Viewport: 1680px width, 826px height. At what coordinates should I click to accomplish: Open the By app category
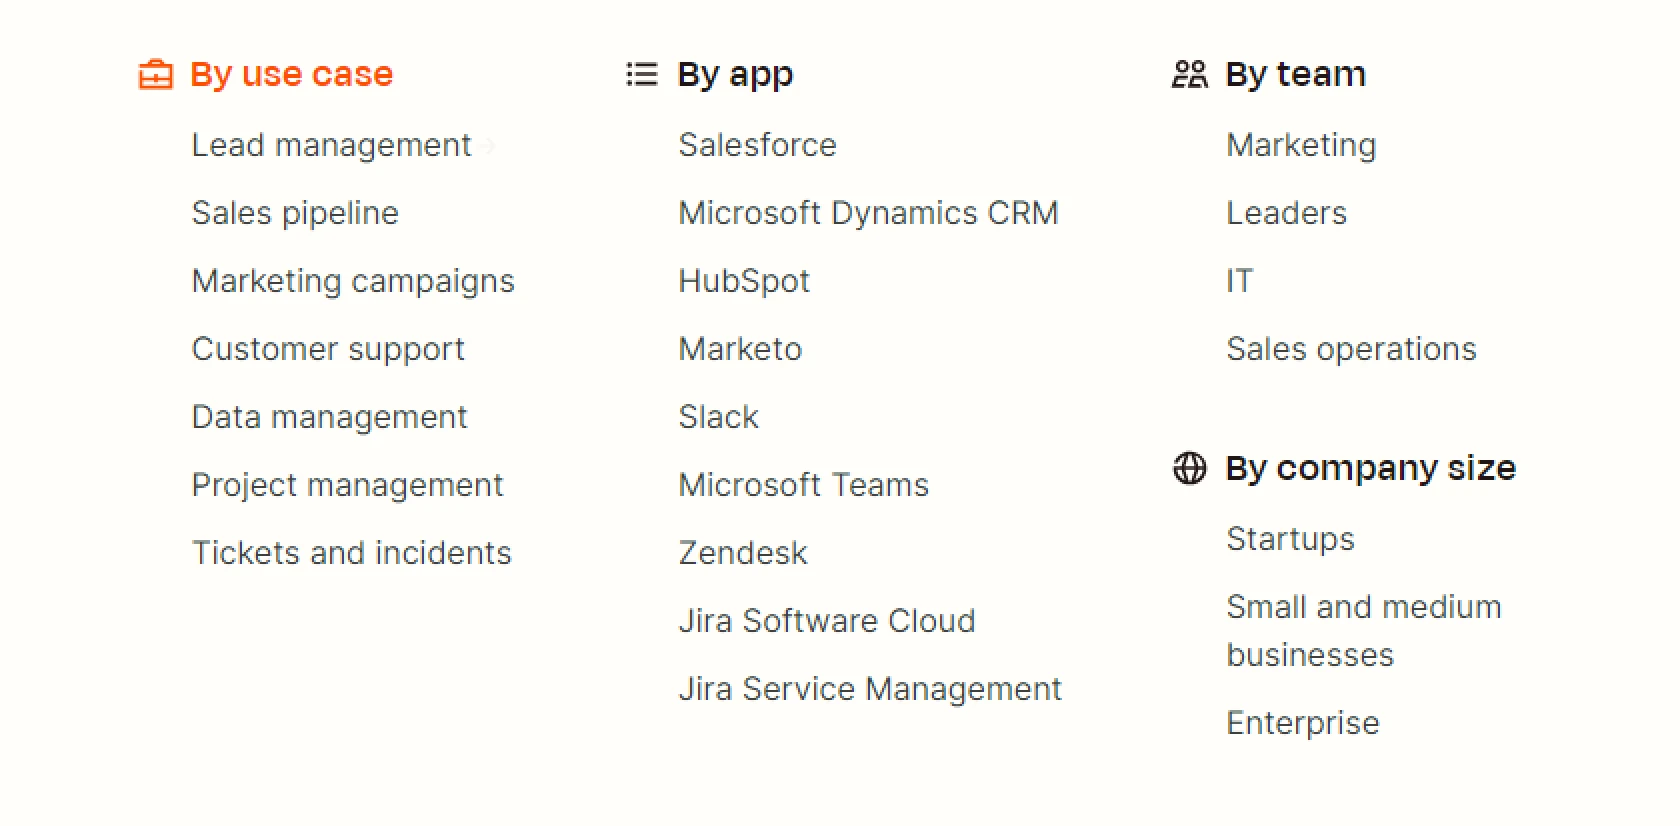pyautogui.click(x=735, y=73)
